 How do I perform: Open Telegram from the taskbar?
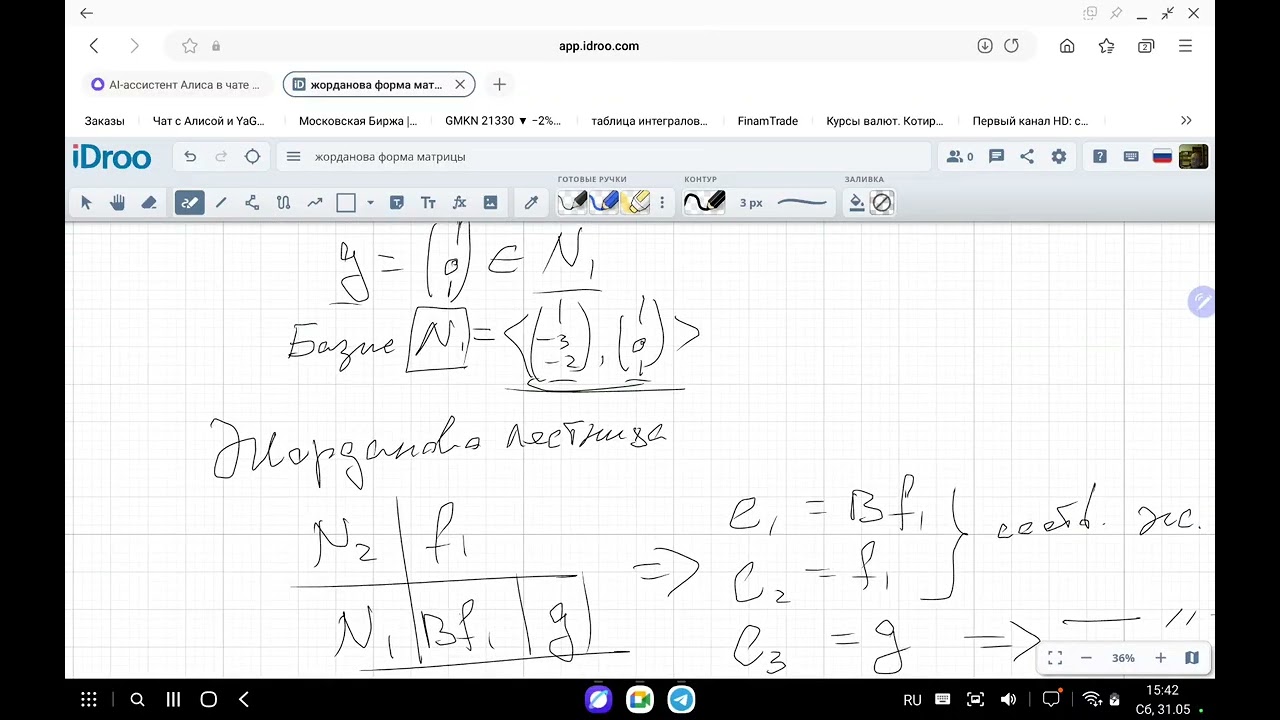[681, 699]
